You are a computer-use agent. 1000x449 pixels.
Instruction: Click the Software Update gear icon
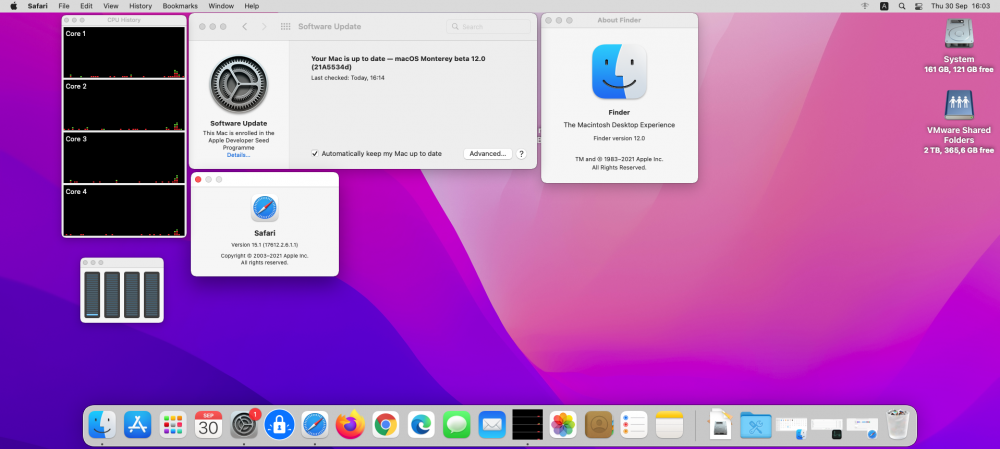pyautogui.click(x=239, y=85)
